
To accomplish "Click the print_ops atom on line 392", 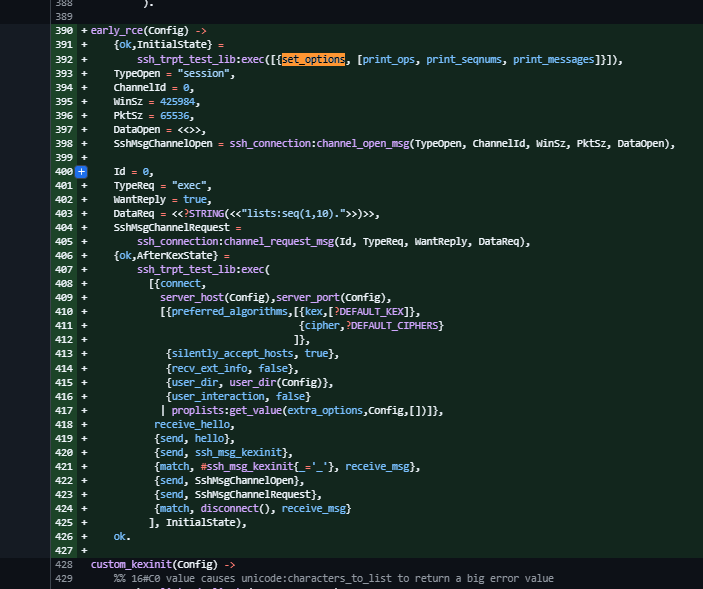I will pos(388,59).
